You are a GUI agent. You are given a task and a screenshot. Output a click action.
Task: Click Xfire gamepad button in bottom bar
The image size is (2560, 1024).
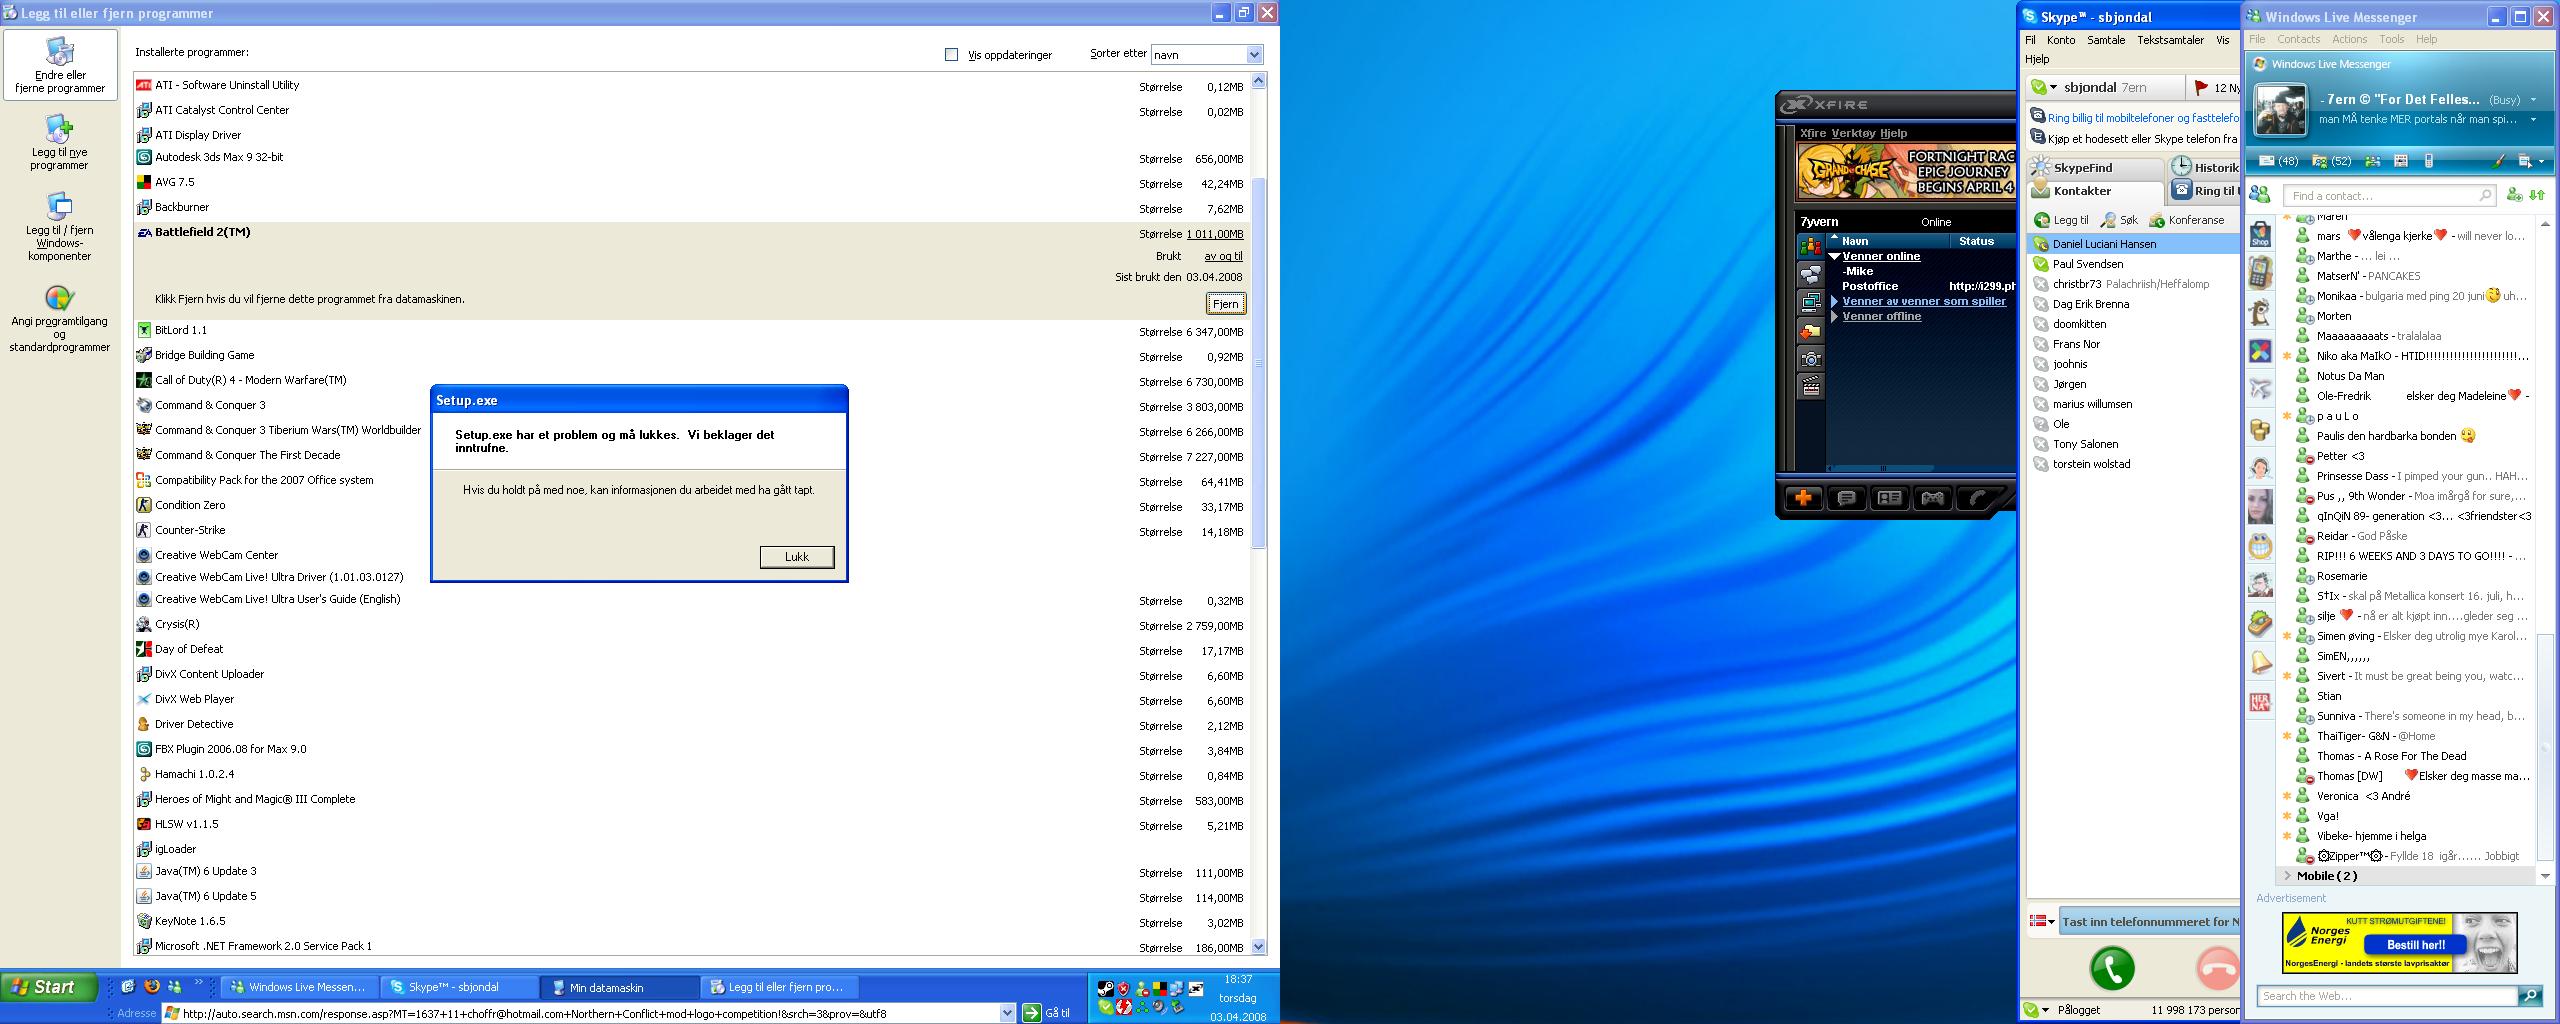coord(1932,497)
